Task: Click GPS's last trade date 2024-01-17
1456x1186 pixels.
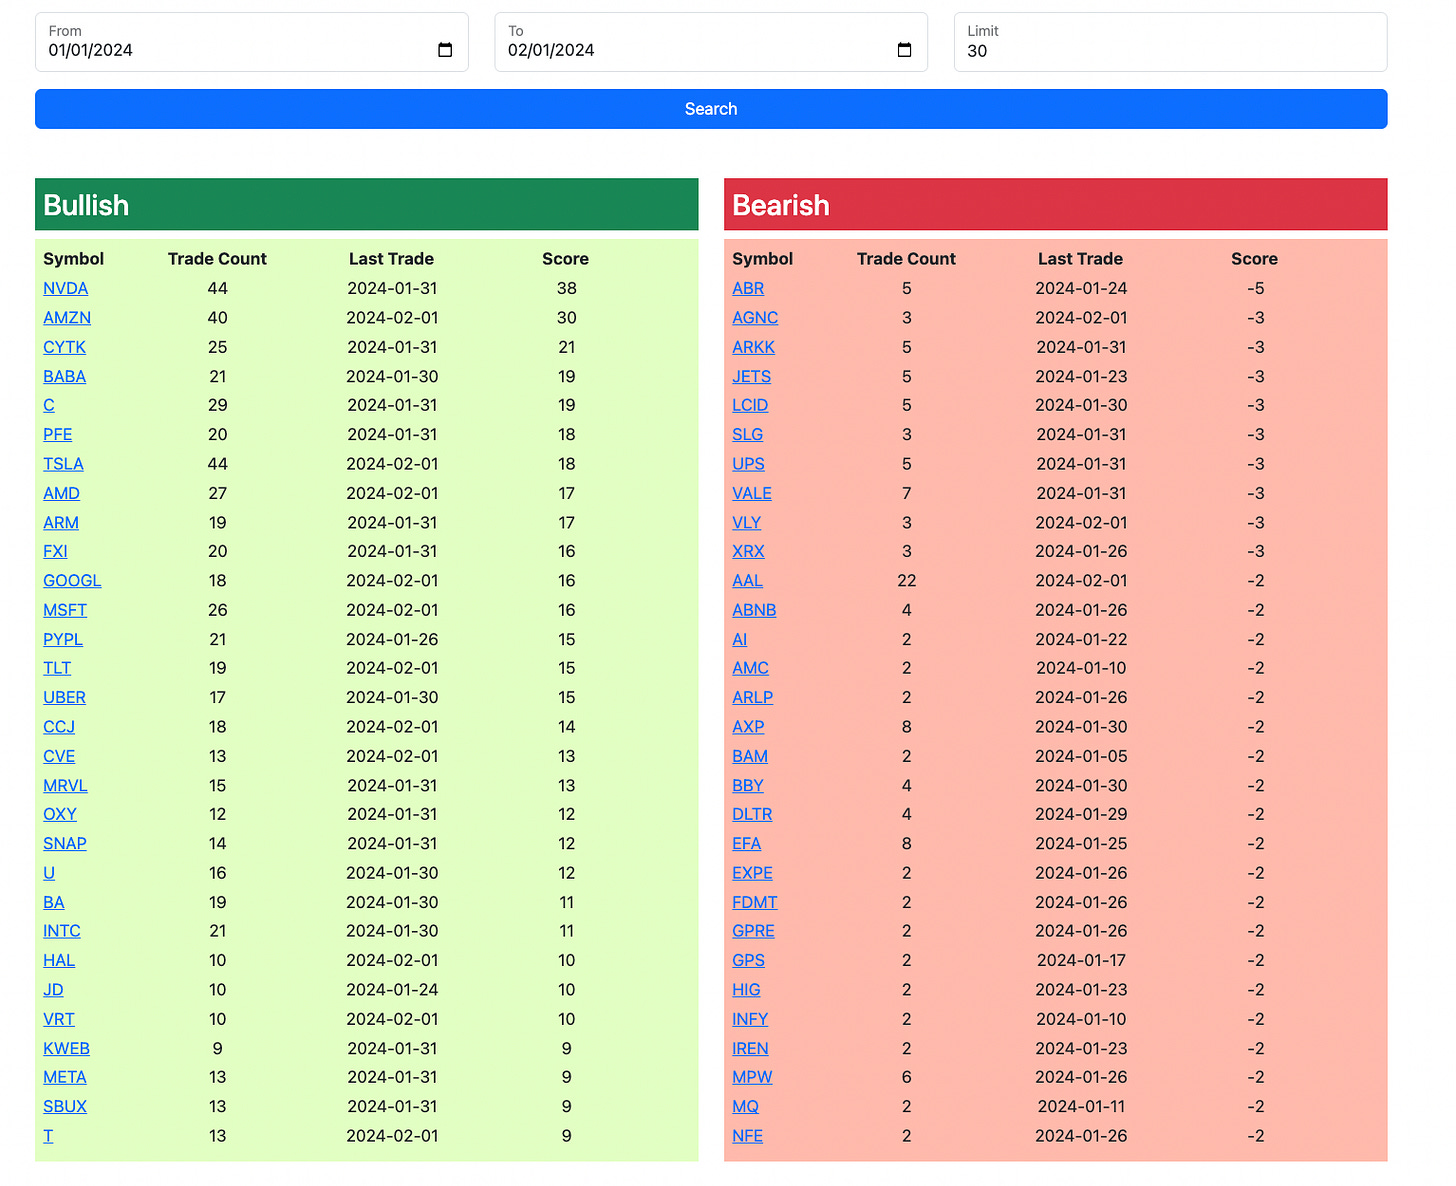Action: (1081, 960)
